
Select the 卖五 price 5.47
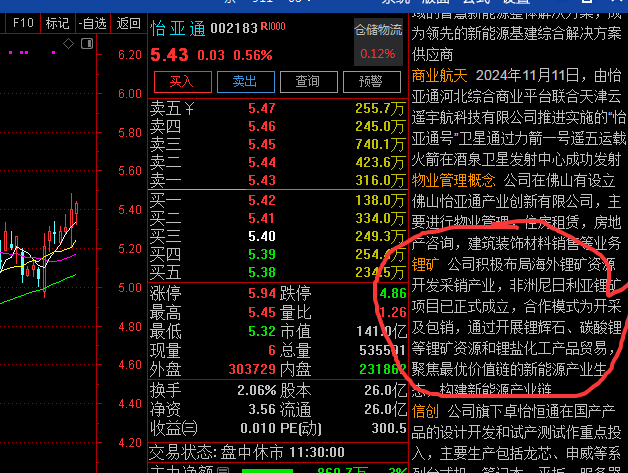pyautogui.click(x=262, y=108)
